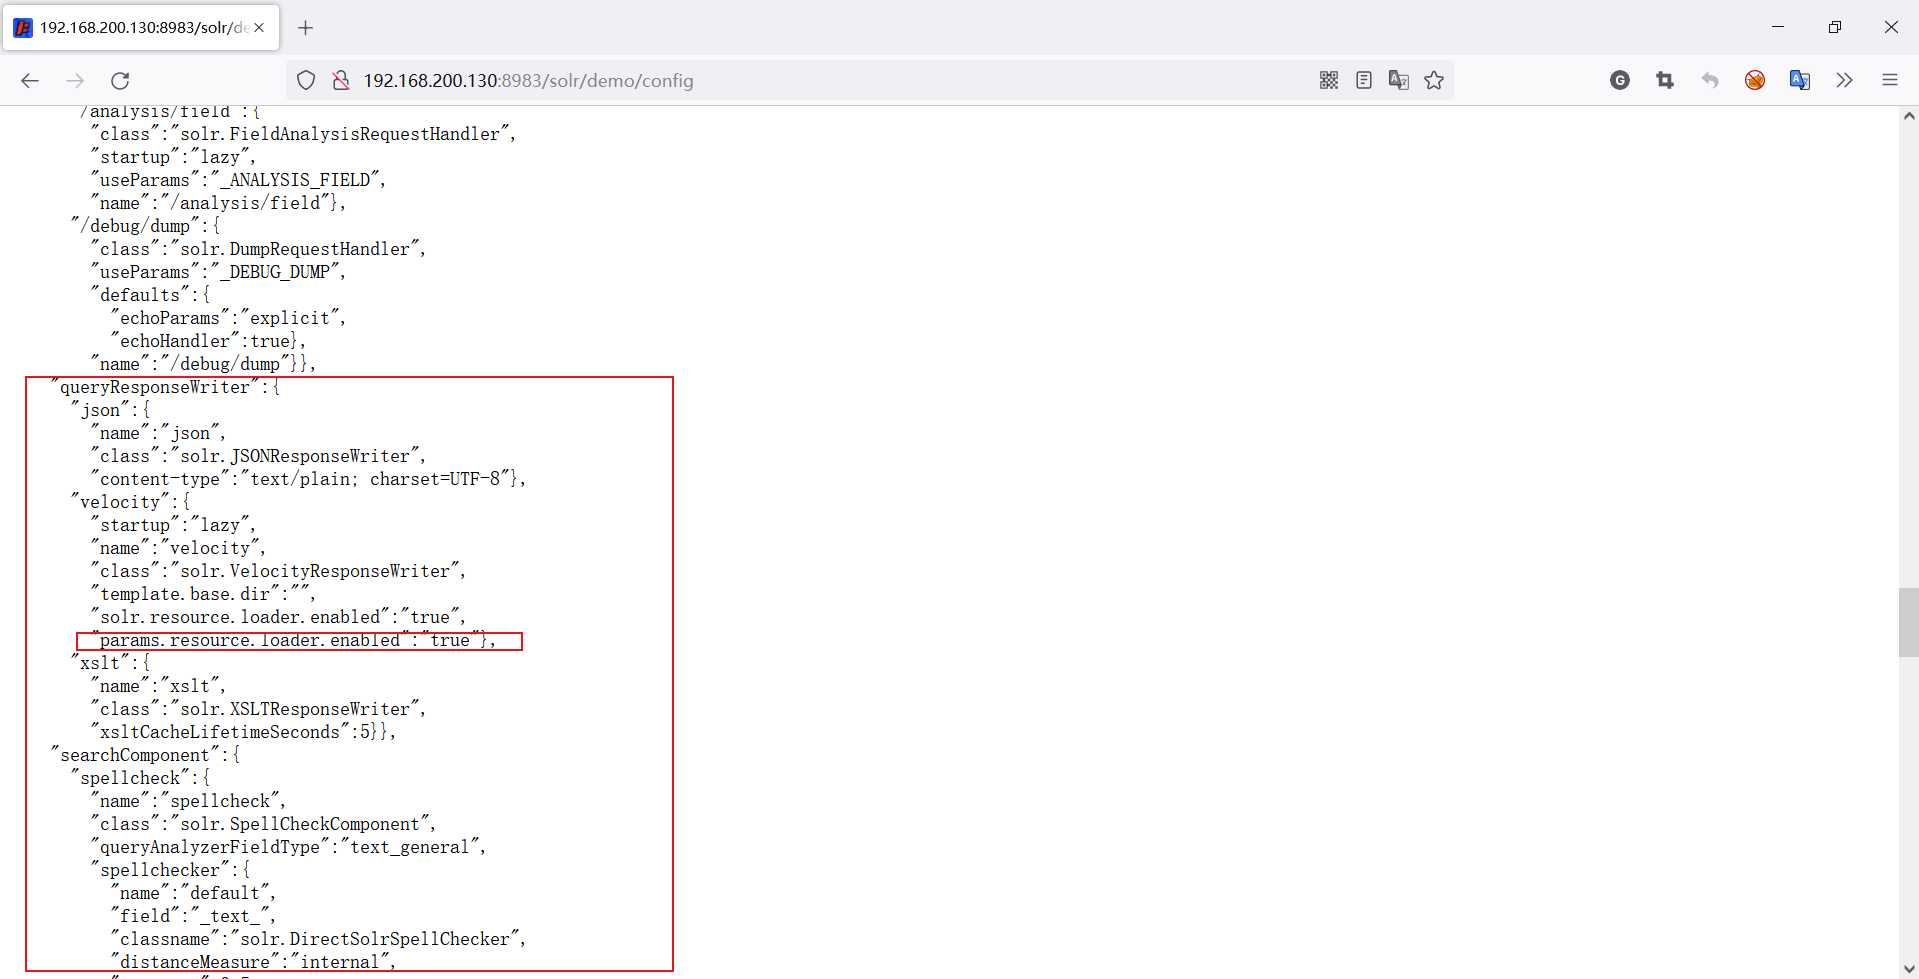Image resolution: width=1919 pixels, height=979 pixels.
Task: Click the QR code icon in address bar
Action: coord(1329,81)
